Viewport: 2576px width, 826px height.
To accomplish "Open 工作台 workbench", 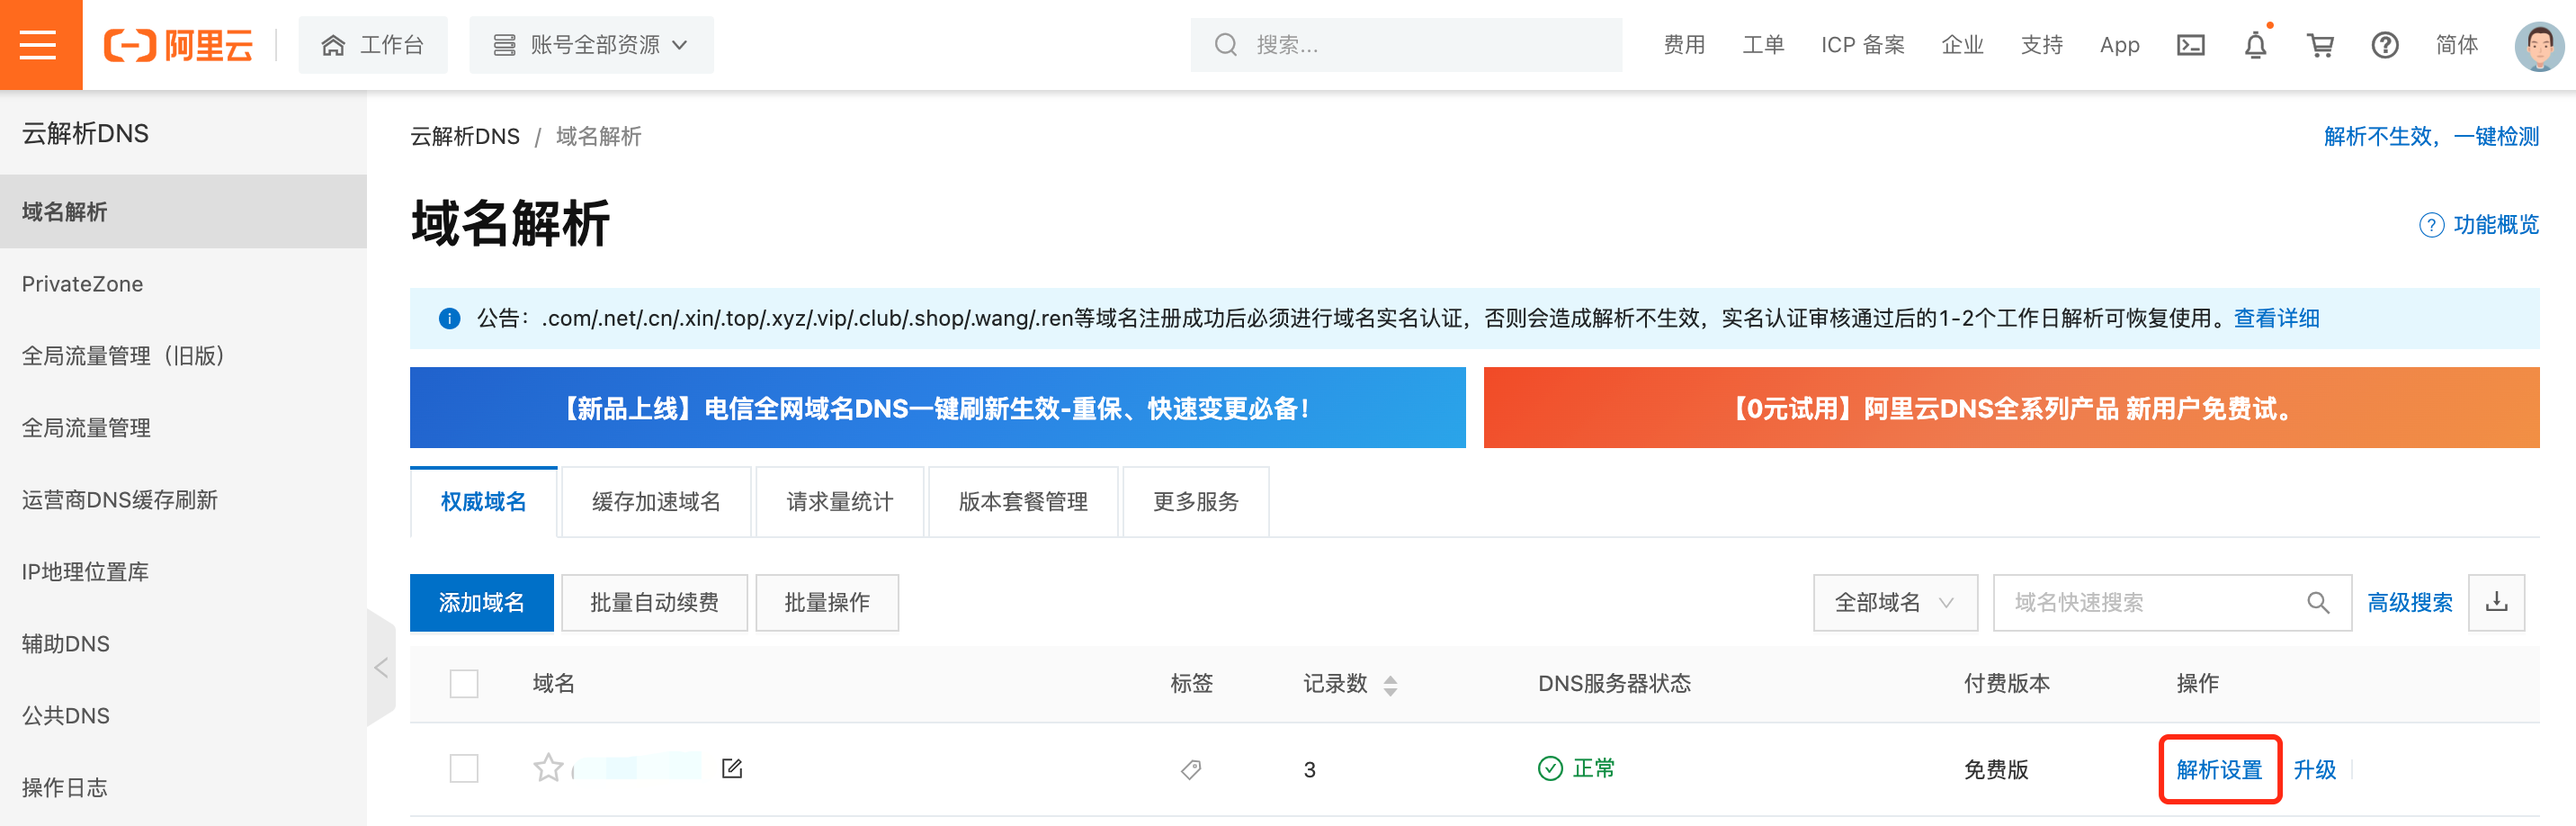I will tap(373, 45).
